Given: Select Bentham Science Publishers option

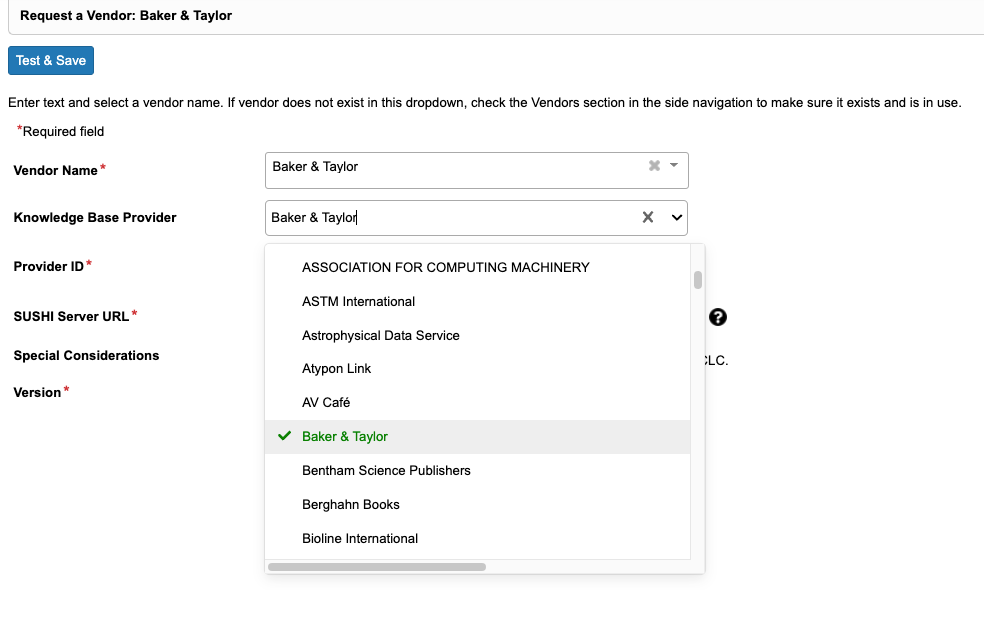Looking at the screenshot, I should point(478,470).
